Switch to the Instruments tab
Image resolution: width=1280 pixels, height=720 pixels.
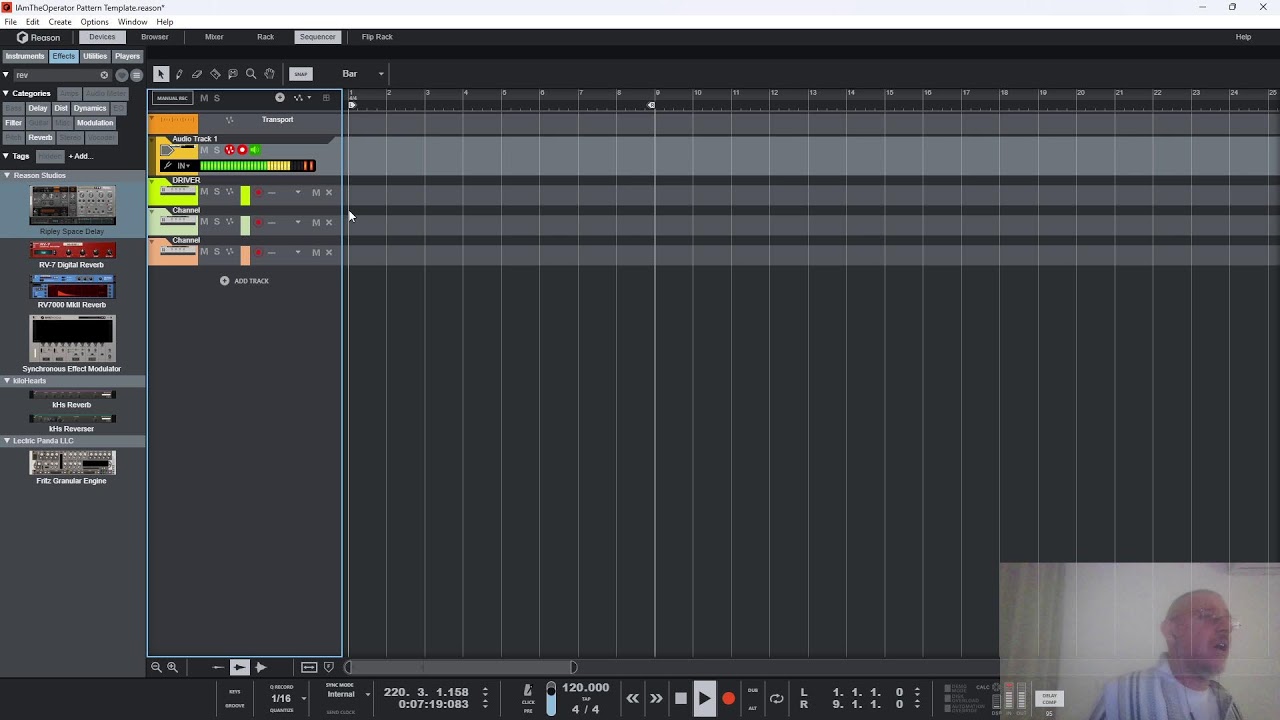(25, 56)
